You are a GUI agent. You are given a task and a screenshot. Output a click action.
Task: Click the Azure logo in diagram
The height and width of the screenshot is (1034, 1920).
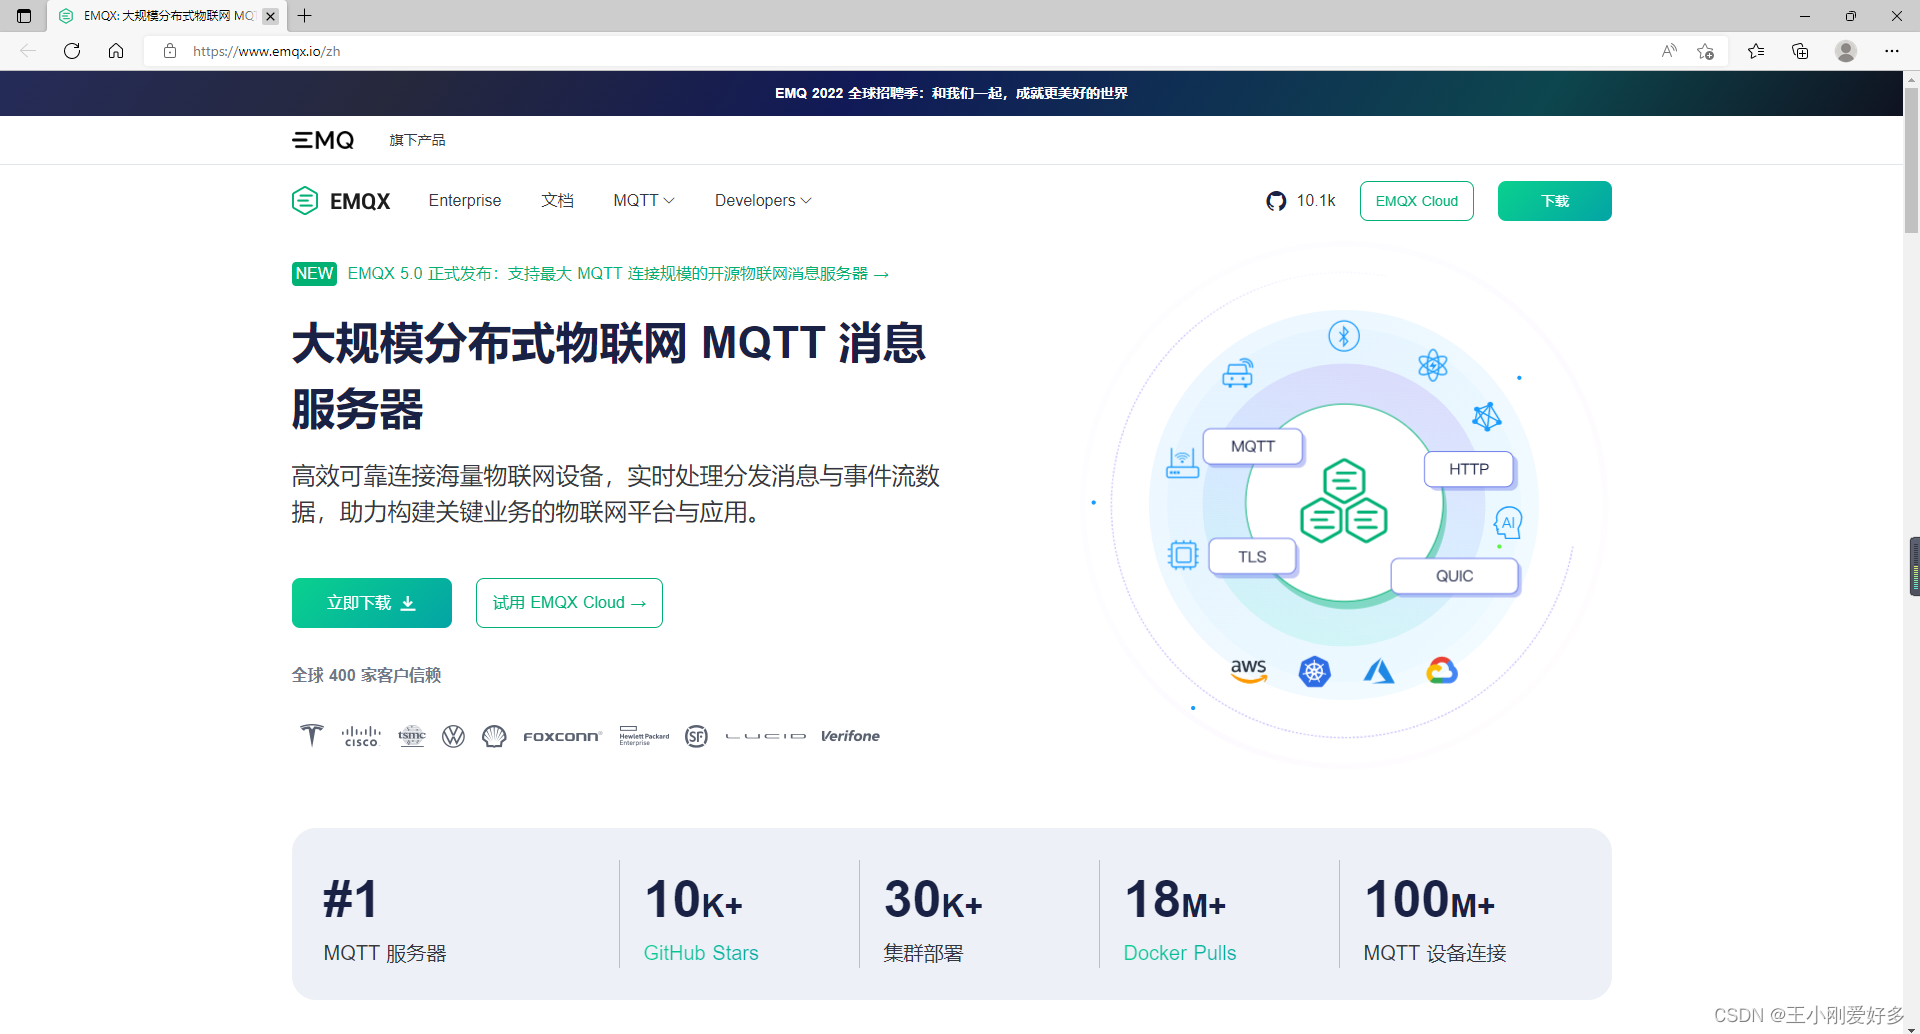(x=1379, y=671)
